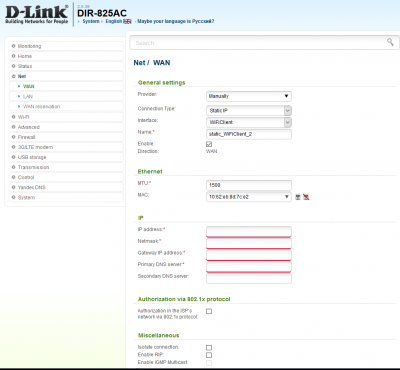The image size is (400, 370).
Task: Tick the Enable RIP checkbox
Action: pyautogui.click(x=209, y=355)
